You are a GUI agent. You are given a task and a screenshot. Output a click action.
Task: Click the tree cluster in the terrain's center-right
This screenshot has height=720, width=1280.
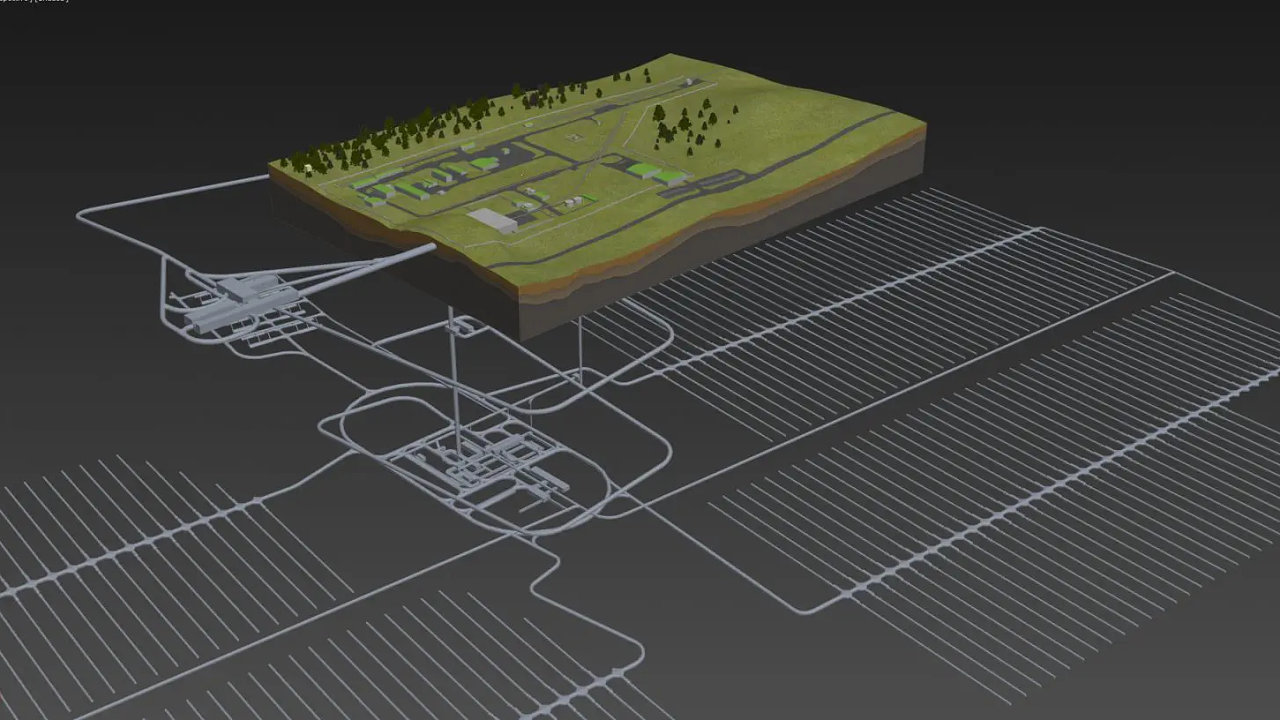coord(685,125)
